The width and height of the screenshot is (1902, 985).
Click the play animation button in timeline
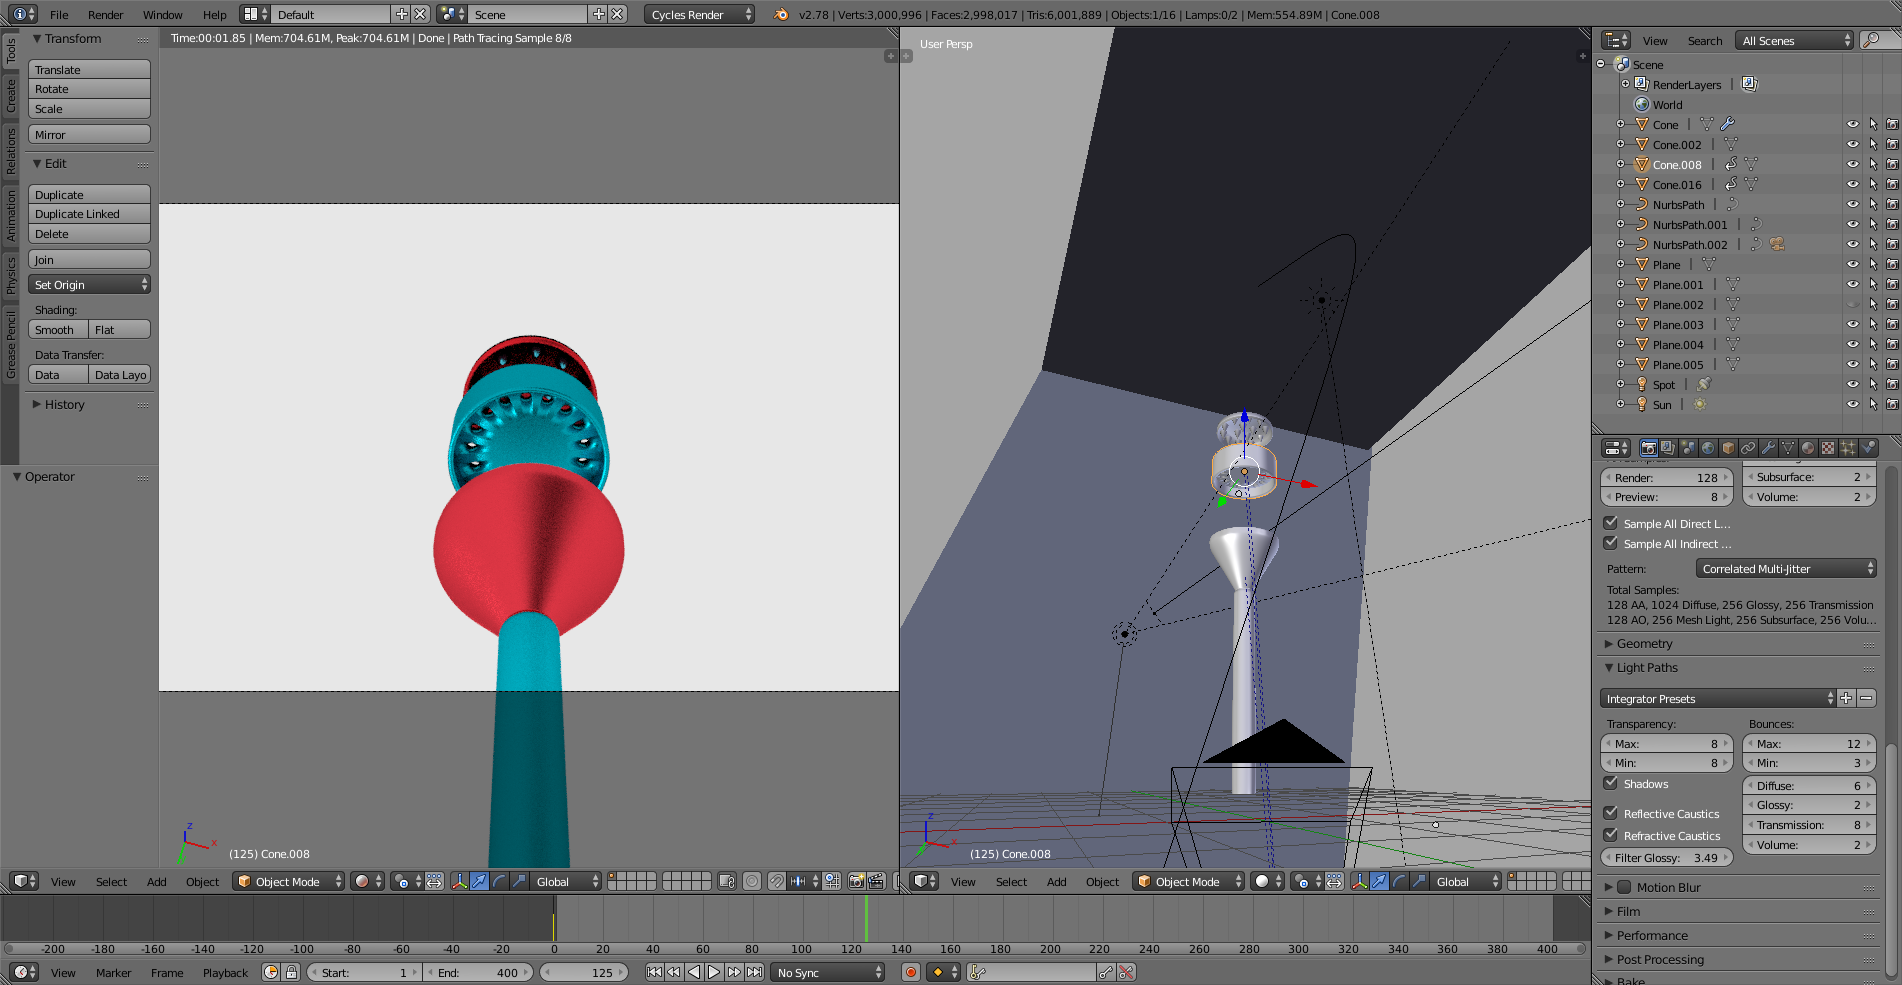[x=714, y=972]
